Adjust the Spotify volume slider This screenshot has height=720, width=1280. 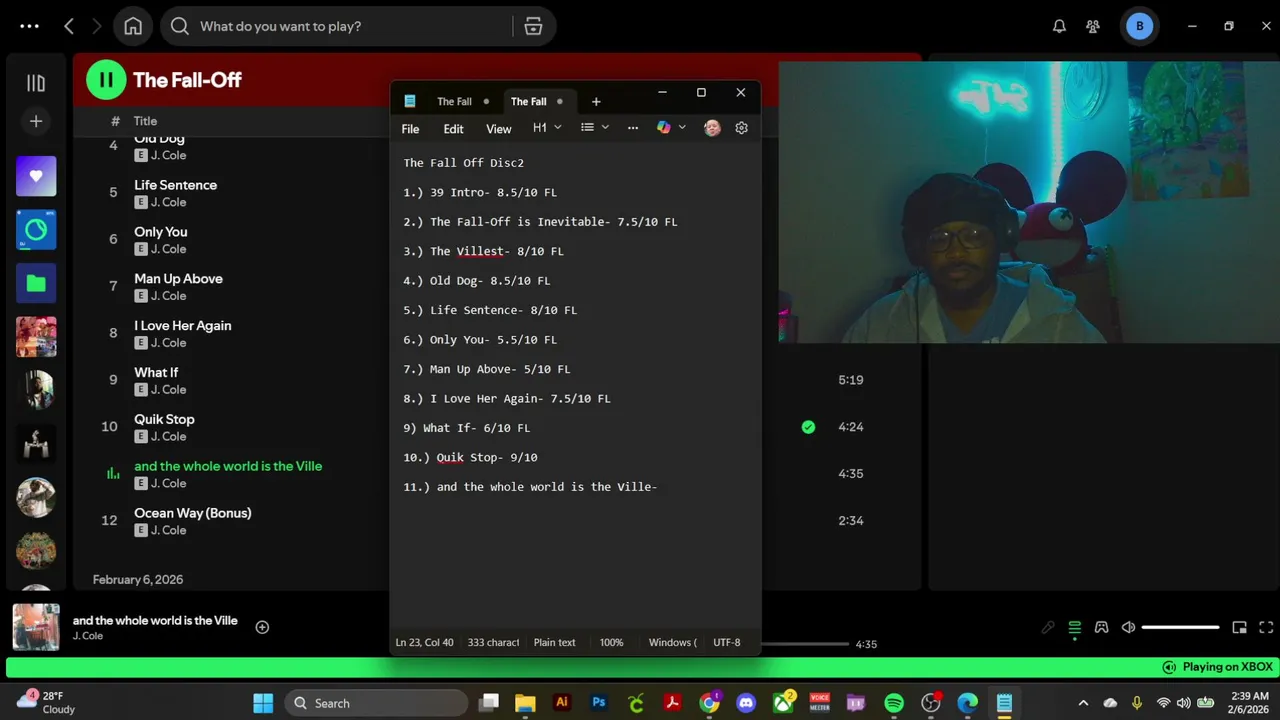coord(1180,627)
